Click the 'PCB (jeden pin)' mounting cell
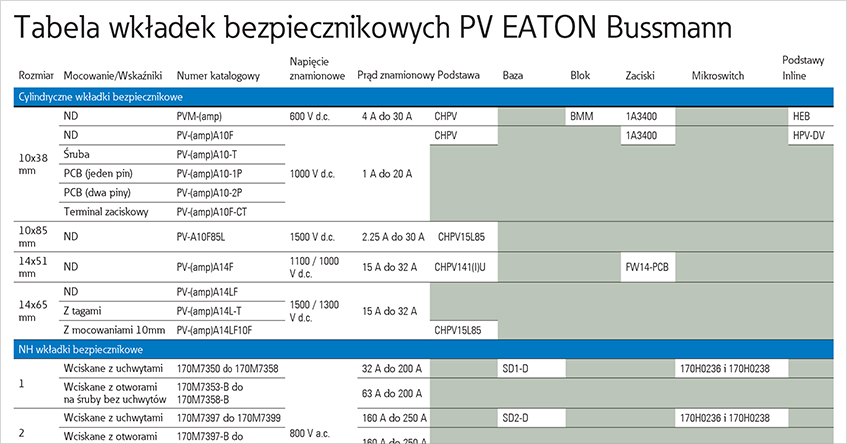The width and height of the screenshot is (847, 444). click(98, 173)
